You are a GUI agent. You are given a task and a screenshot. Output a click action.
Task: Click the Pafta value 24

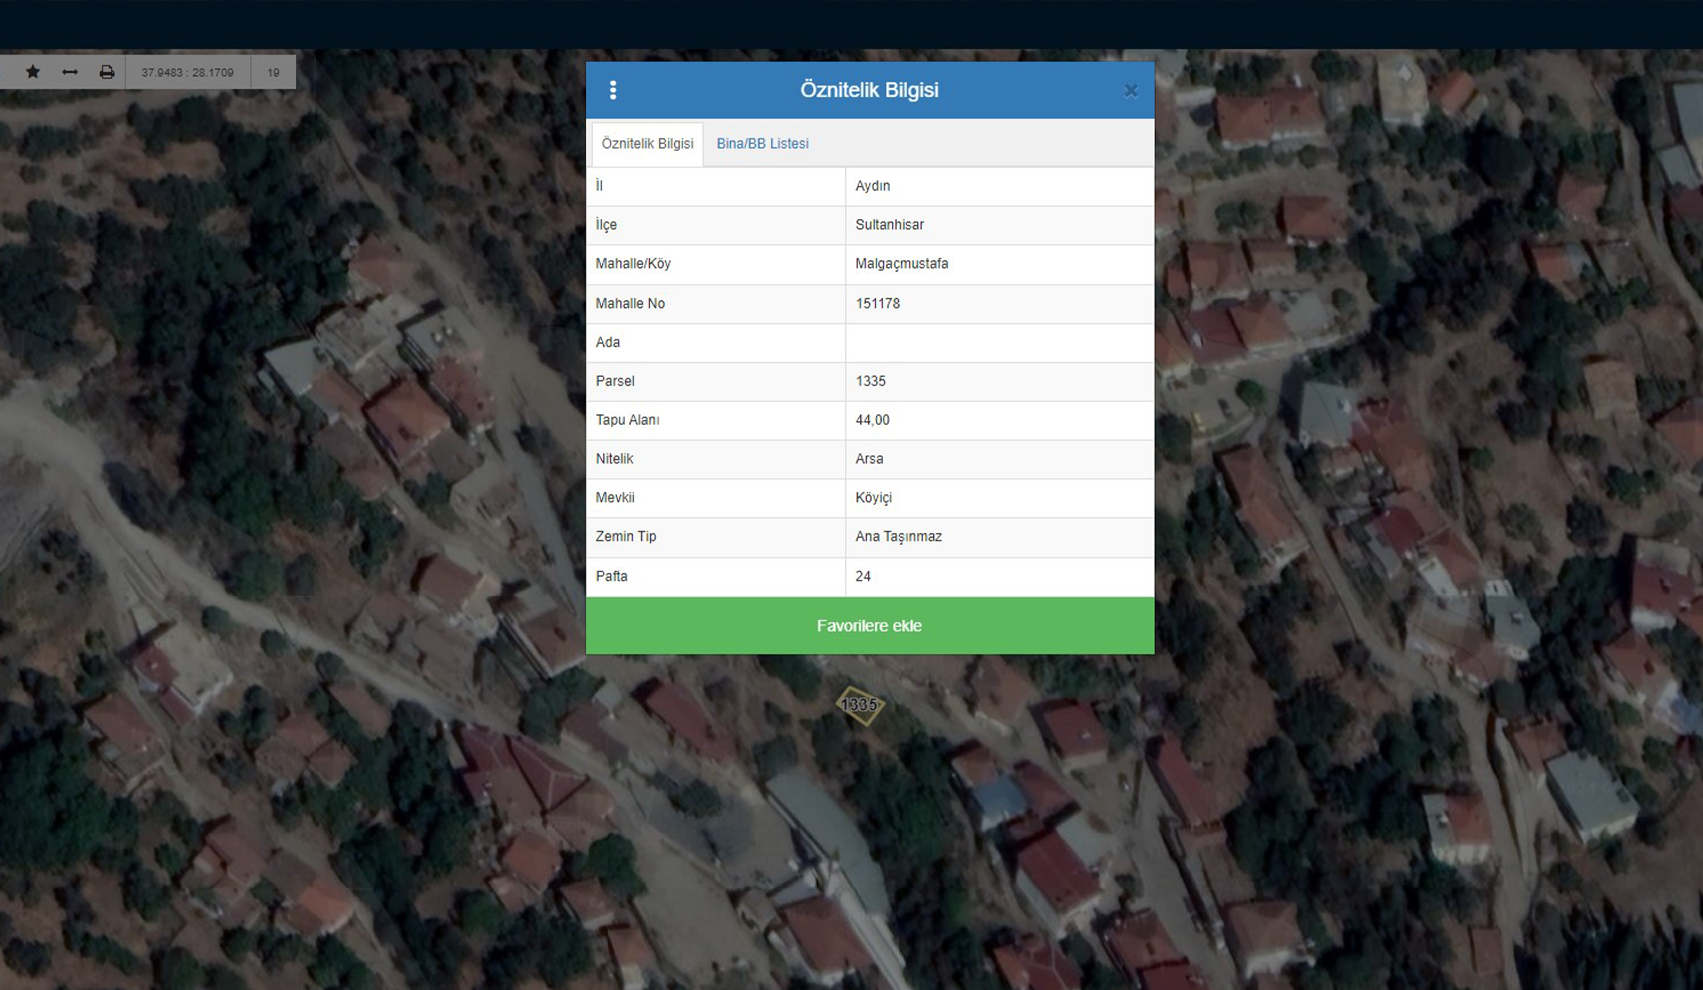[863, 576]
